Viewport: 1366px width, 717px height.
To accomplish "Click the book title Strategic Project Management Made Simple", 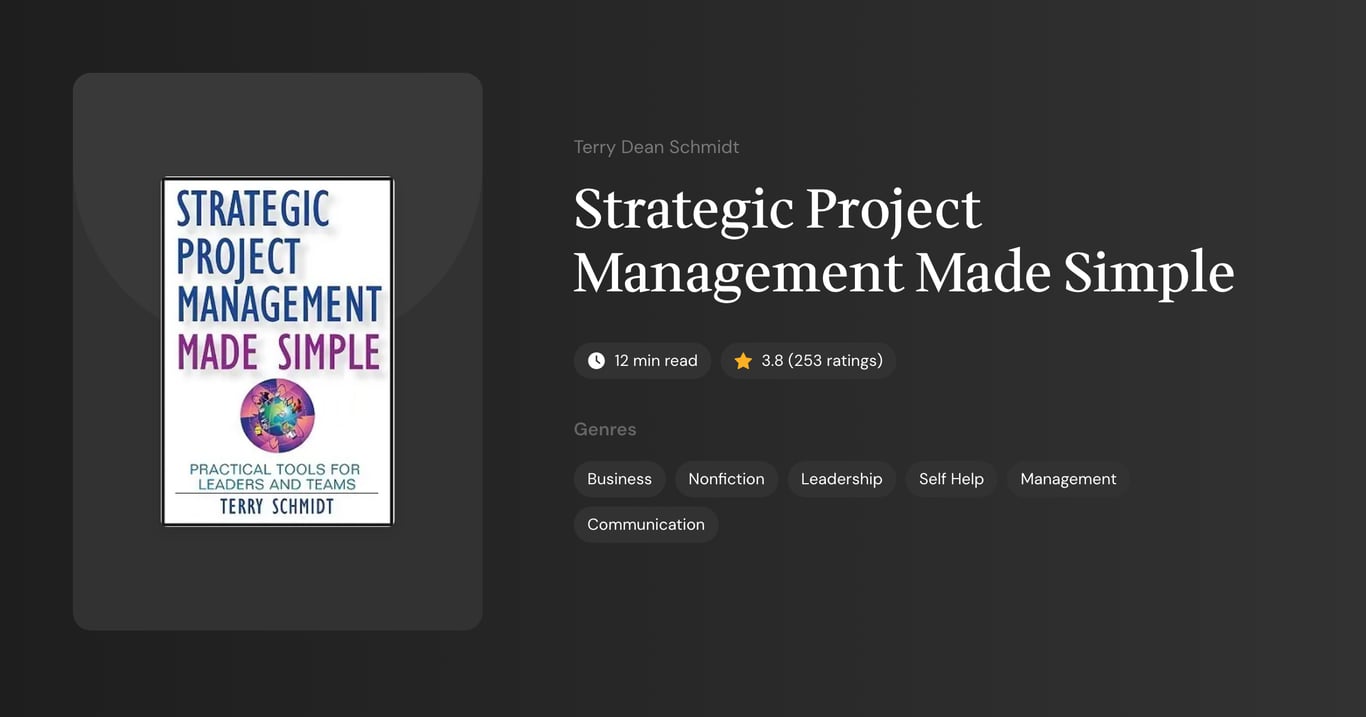I will [x=903, y=240].
